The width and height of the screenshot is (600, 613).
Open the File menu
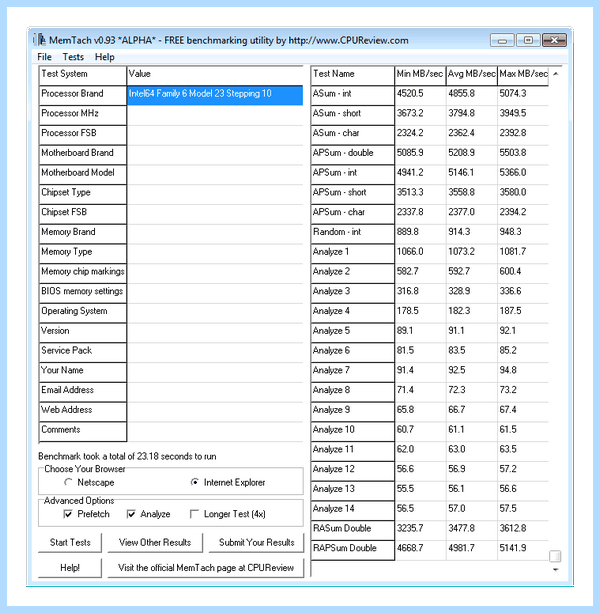tap(45, 57)
